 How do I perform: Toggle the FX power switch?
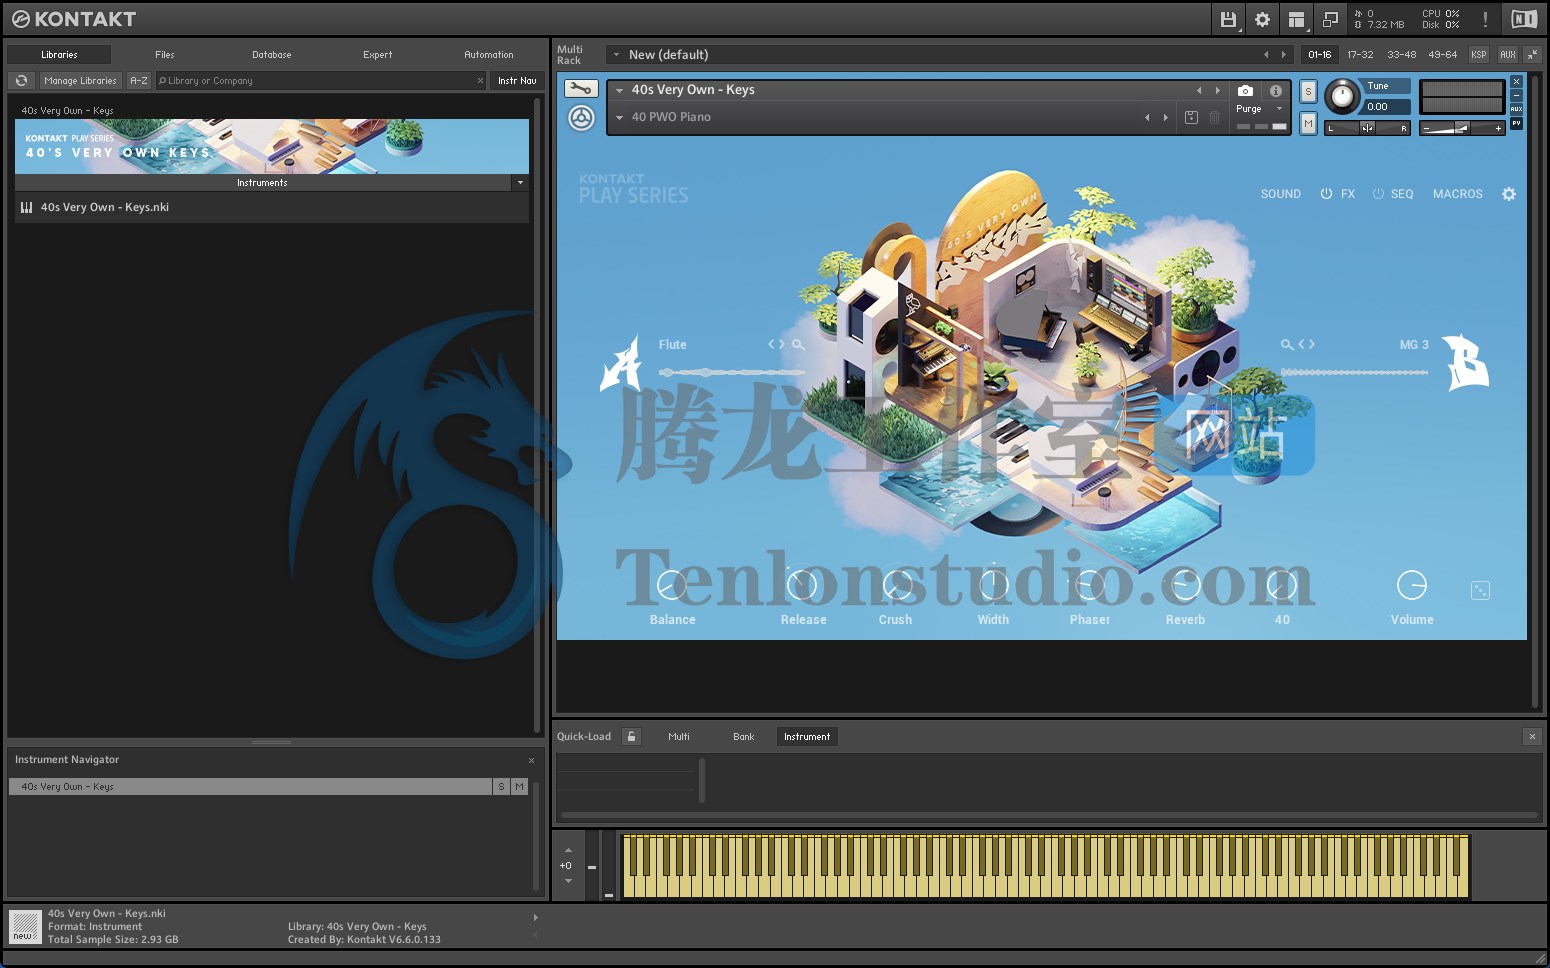pos(1326,194)
